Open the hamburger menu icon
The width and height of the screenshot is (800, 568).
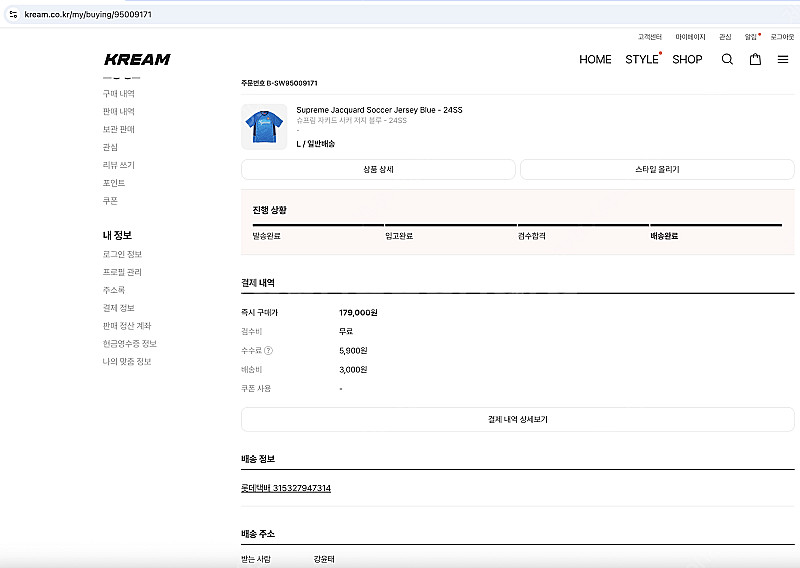click(783, 59)
